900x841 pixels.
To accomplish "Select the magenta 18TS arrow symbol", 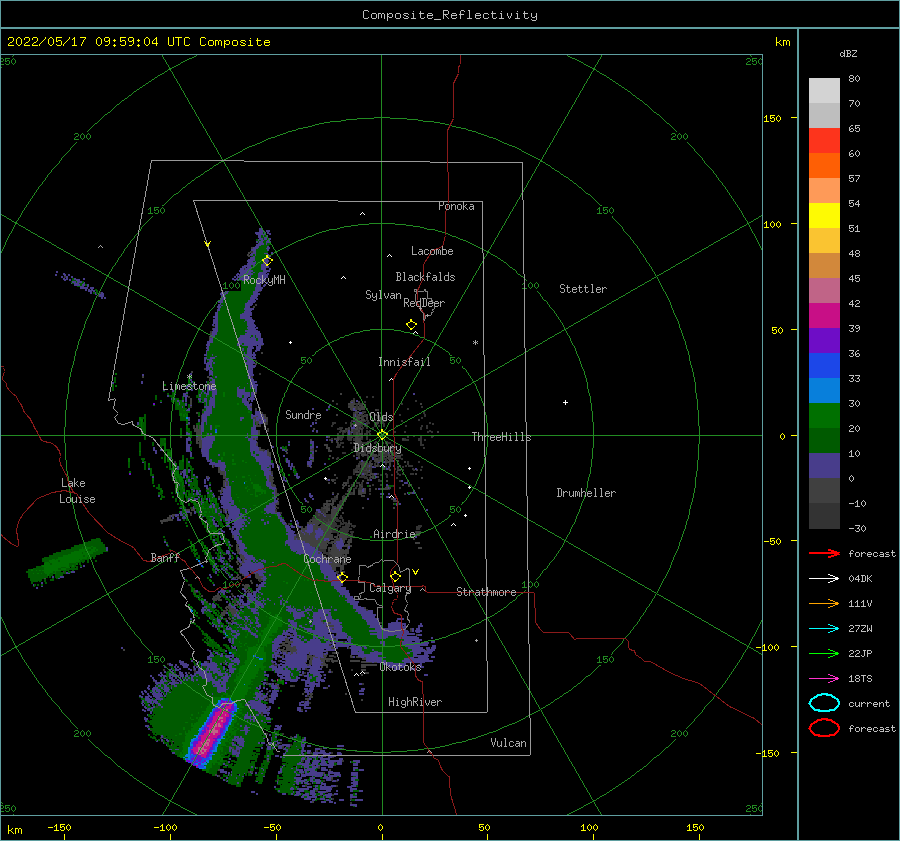I will [824, 679].
